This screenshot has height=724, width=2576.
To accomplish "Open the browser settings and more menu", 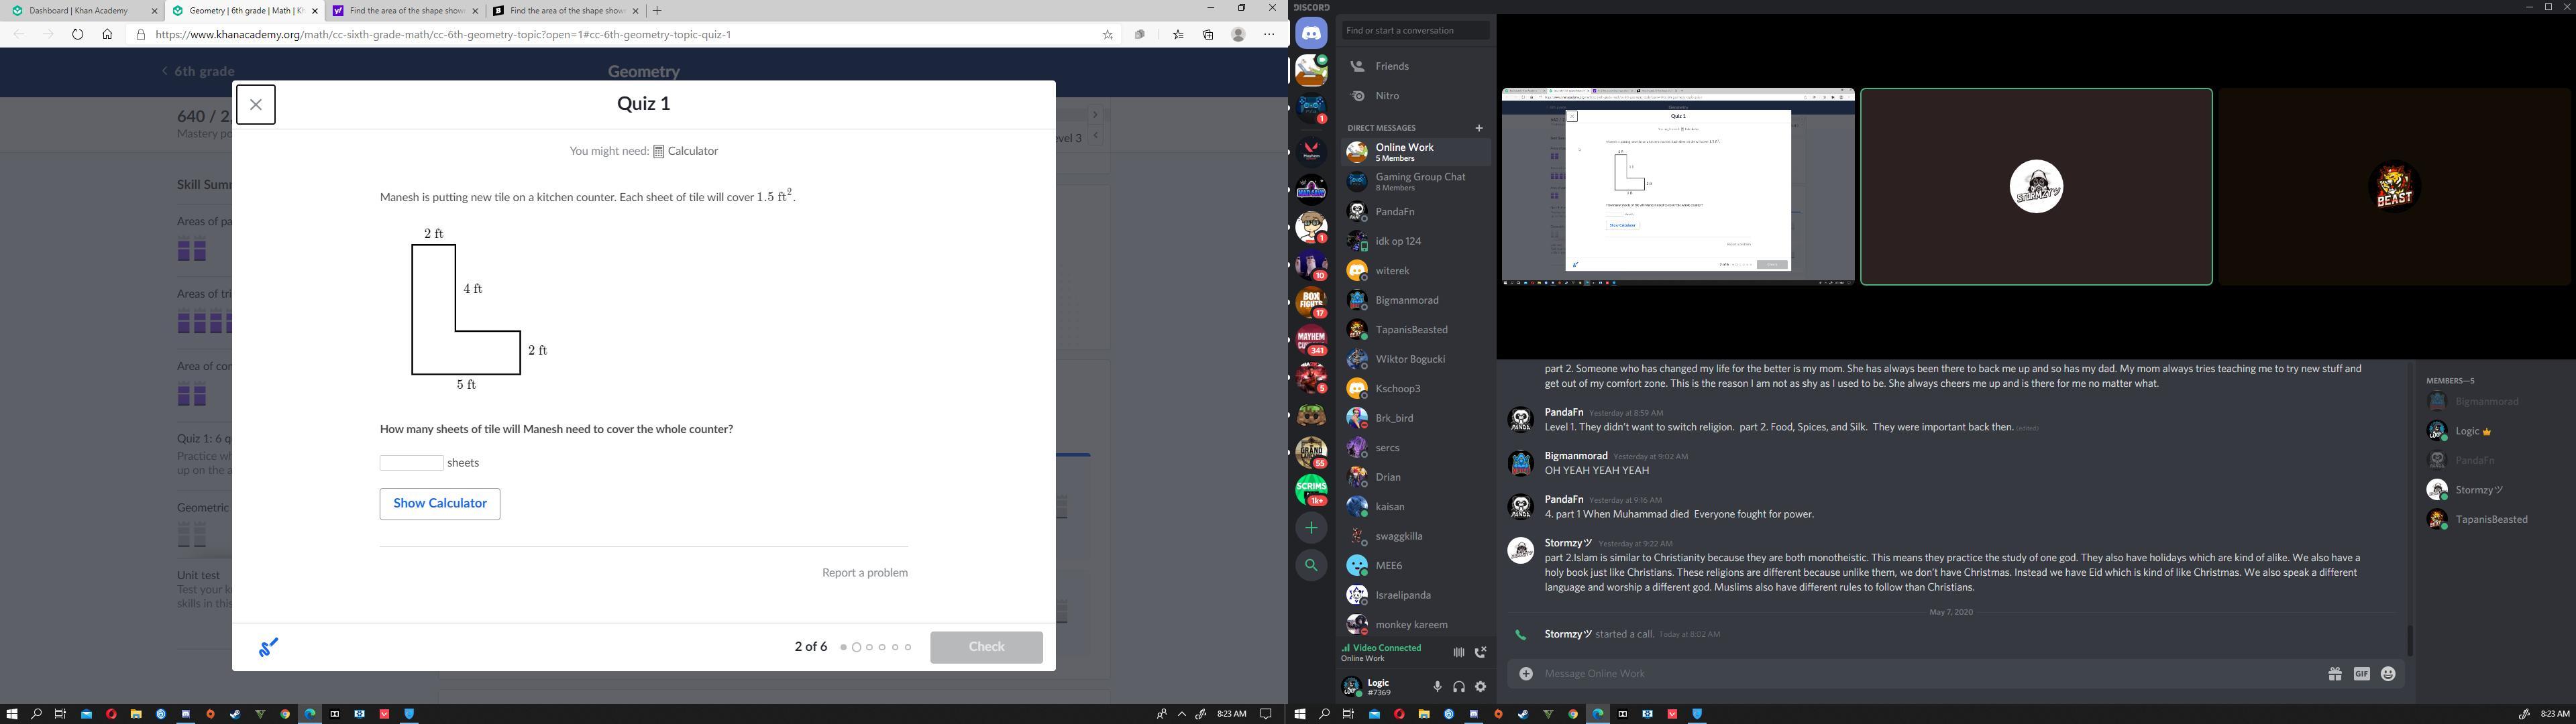I will coord(1269,34).
